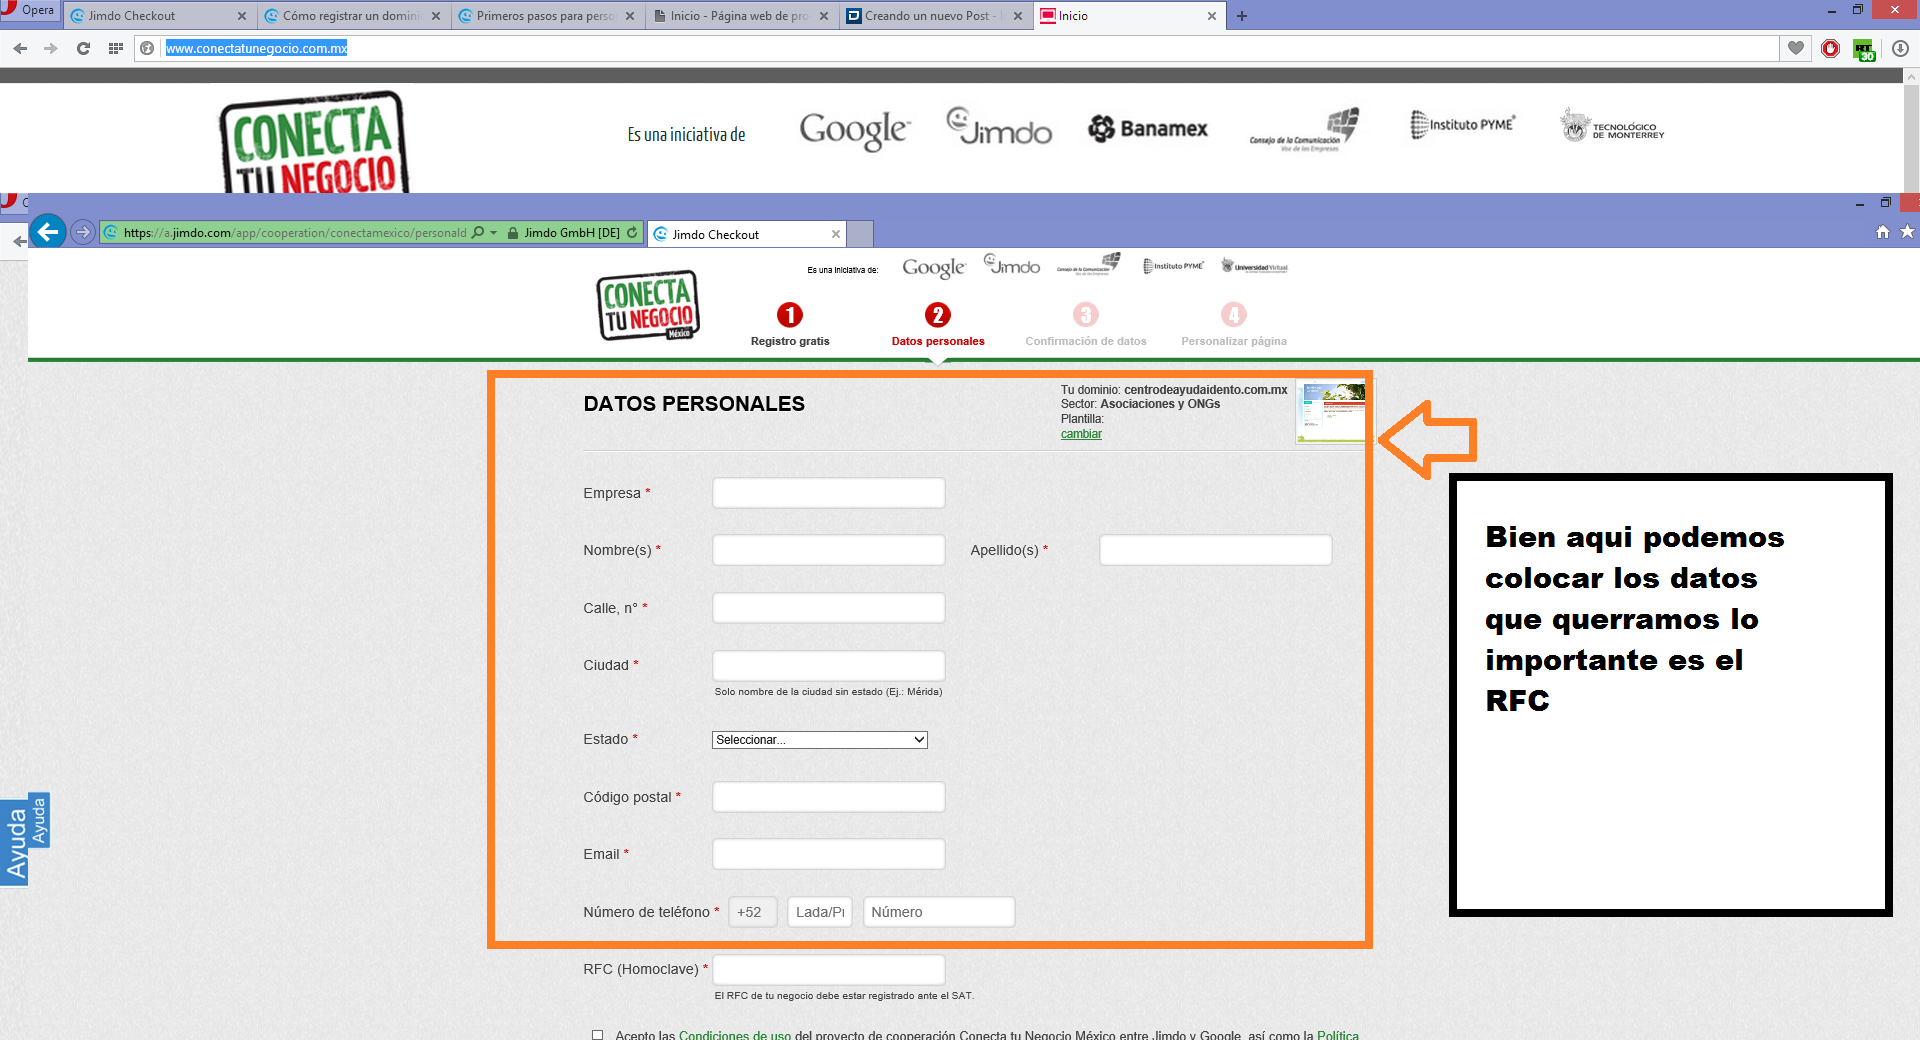This screenshot has width=1920, height=1040.
Task: Open the Estado Seleccionar dropdown
Action: coord(820,740)
